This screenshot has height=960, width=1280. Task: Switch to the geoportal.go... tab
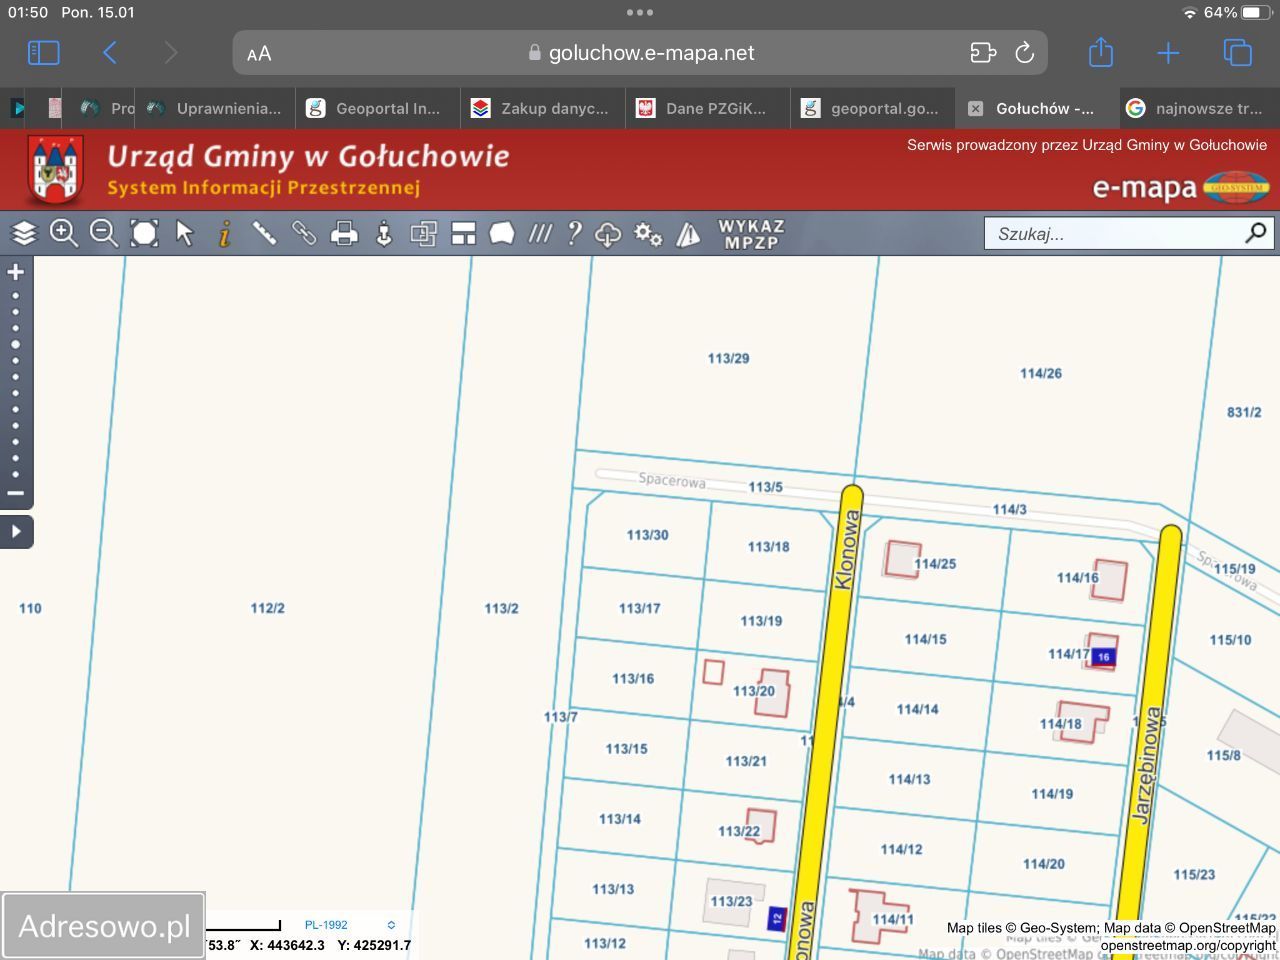click(873, 108)
